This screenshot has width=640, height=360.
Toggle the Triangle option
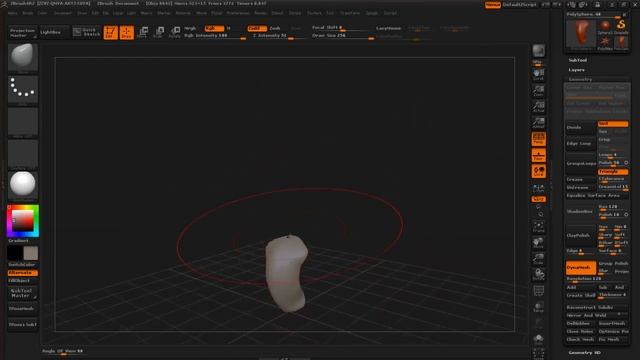(613, 171)
